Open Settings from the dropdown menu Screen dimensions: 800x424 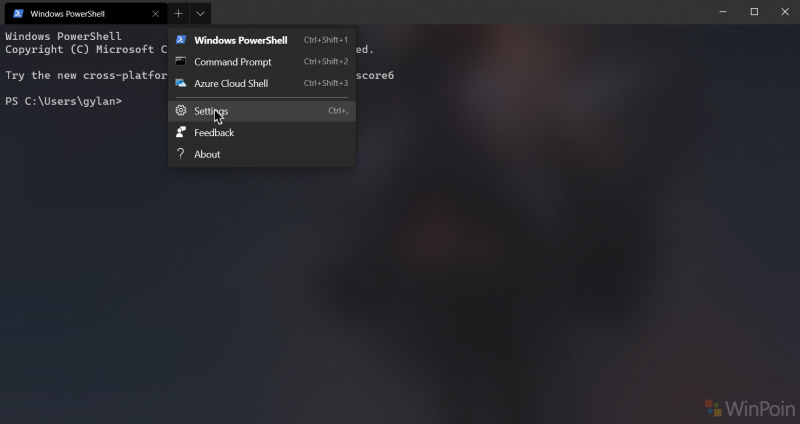pos(262,111)
